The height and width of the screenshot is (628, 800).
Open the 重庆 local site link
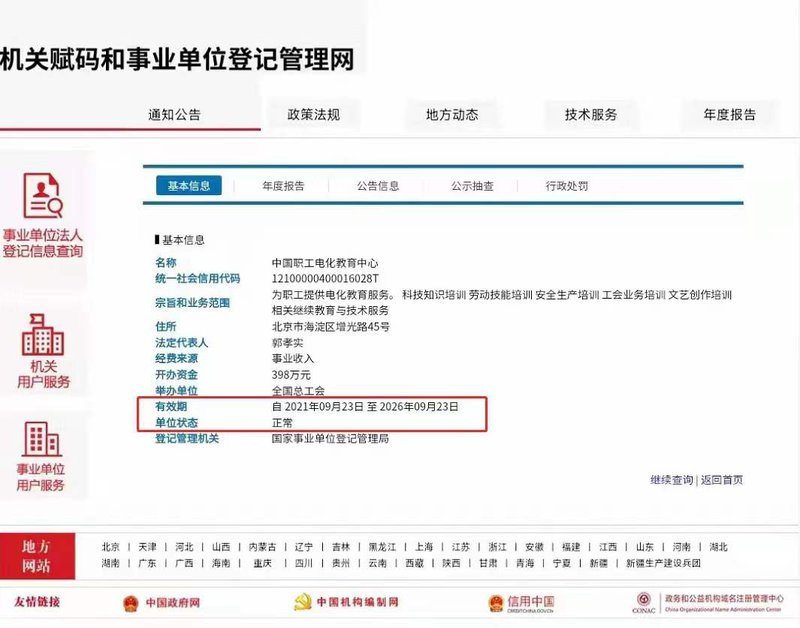click(262, 563)
